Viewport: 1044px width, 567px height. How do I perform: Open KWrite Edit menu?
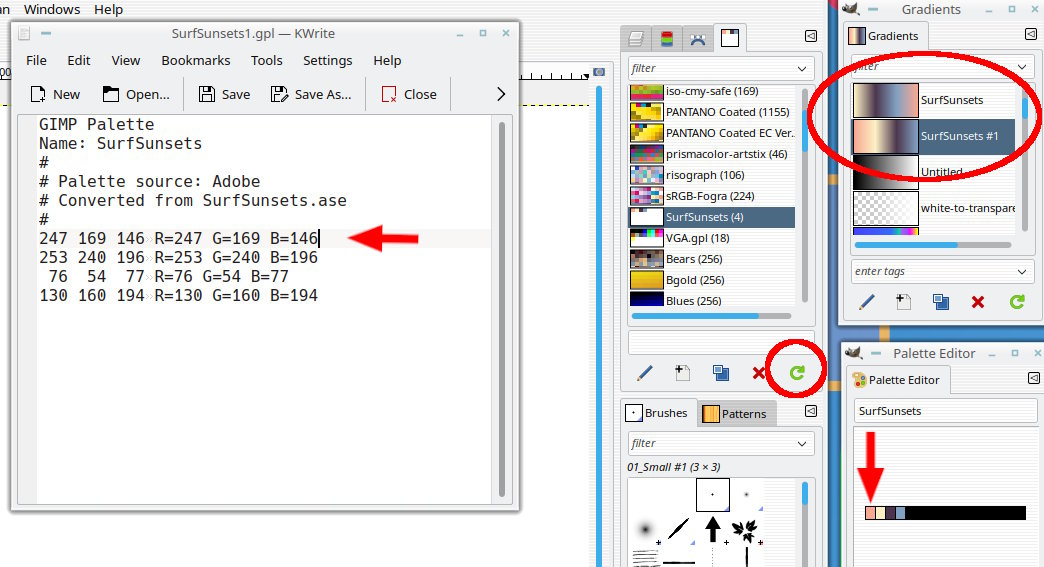79,61
